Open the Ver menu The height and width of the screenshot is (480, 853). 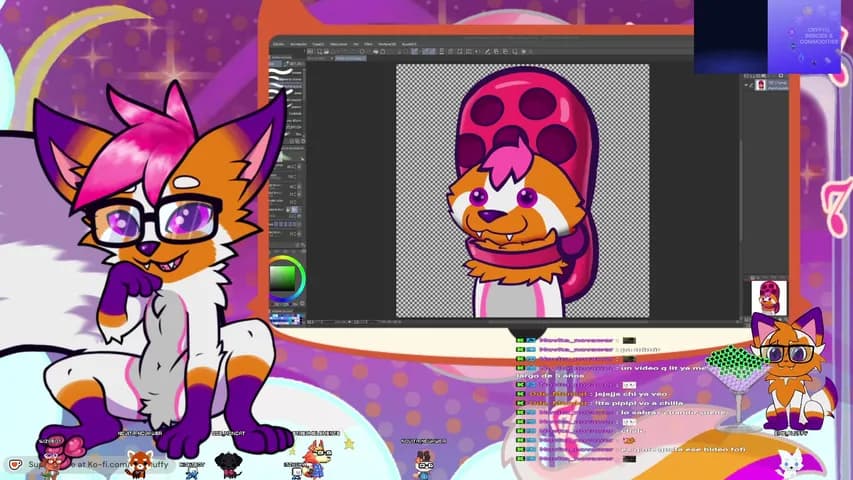pyautogui.click(x=356, y=44)
